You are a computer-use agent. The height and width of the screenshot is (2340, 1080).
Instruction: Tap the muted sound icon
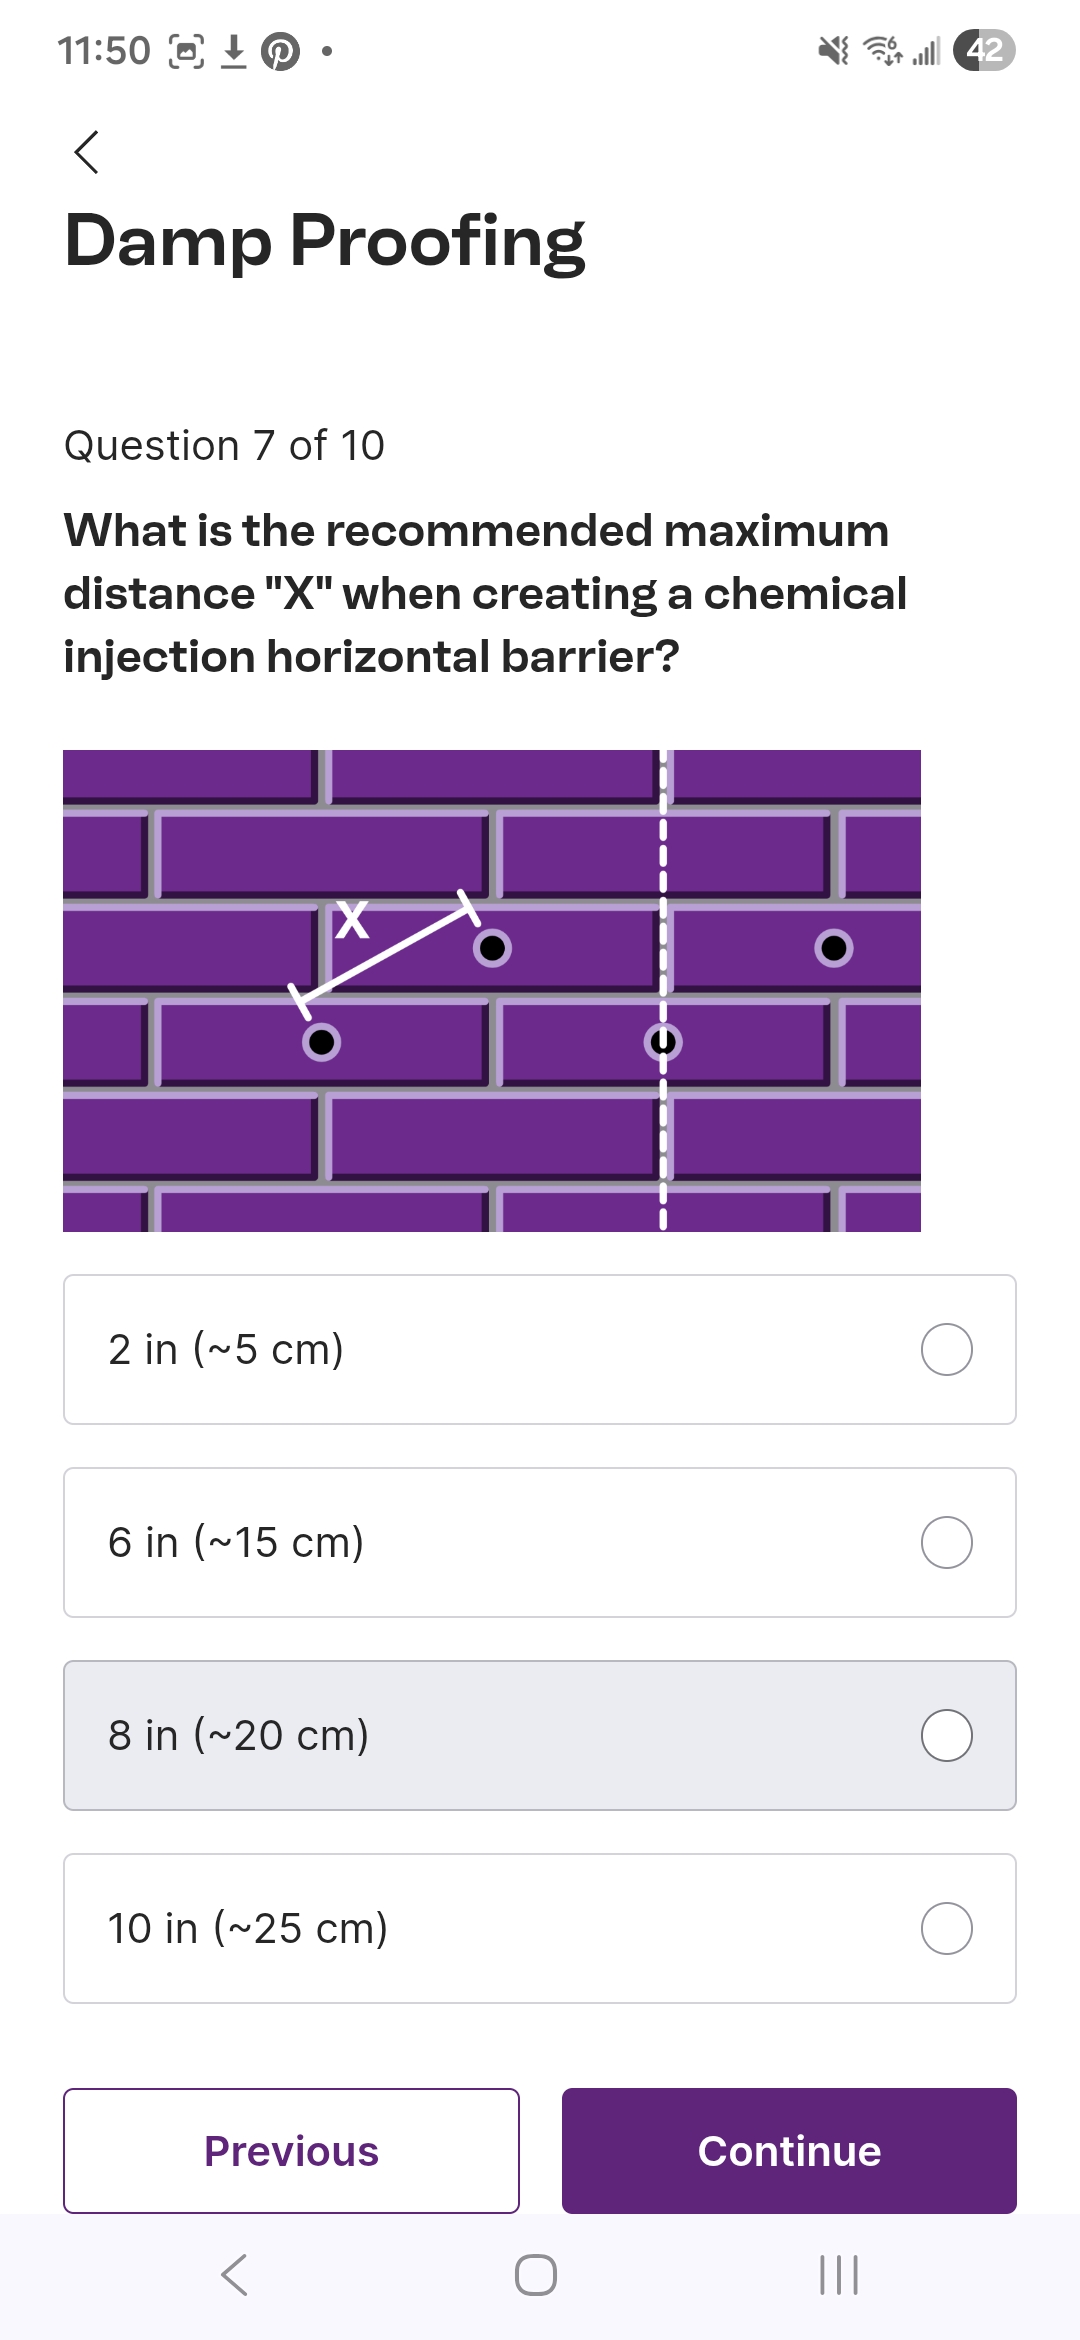(x=833, y=50)
